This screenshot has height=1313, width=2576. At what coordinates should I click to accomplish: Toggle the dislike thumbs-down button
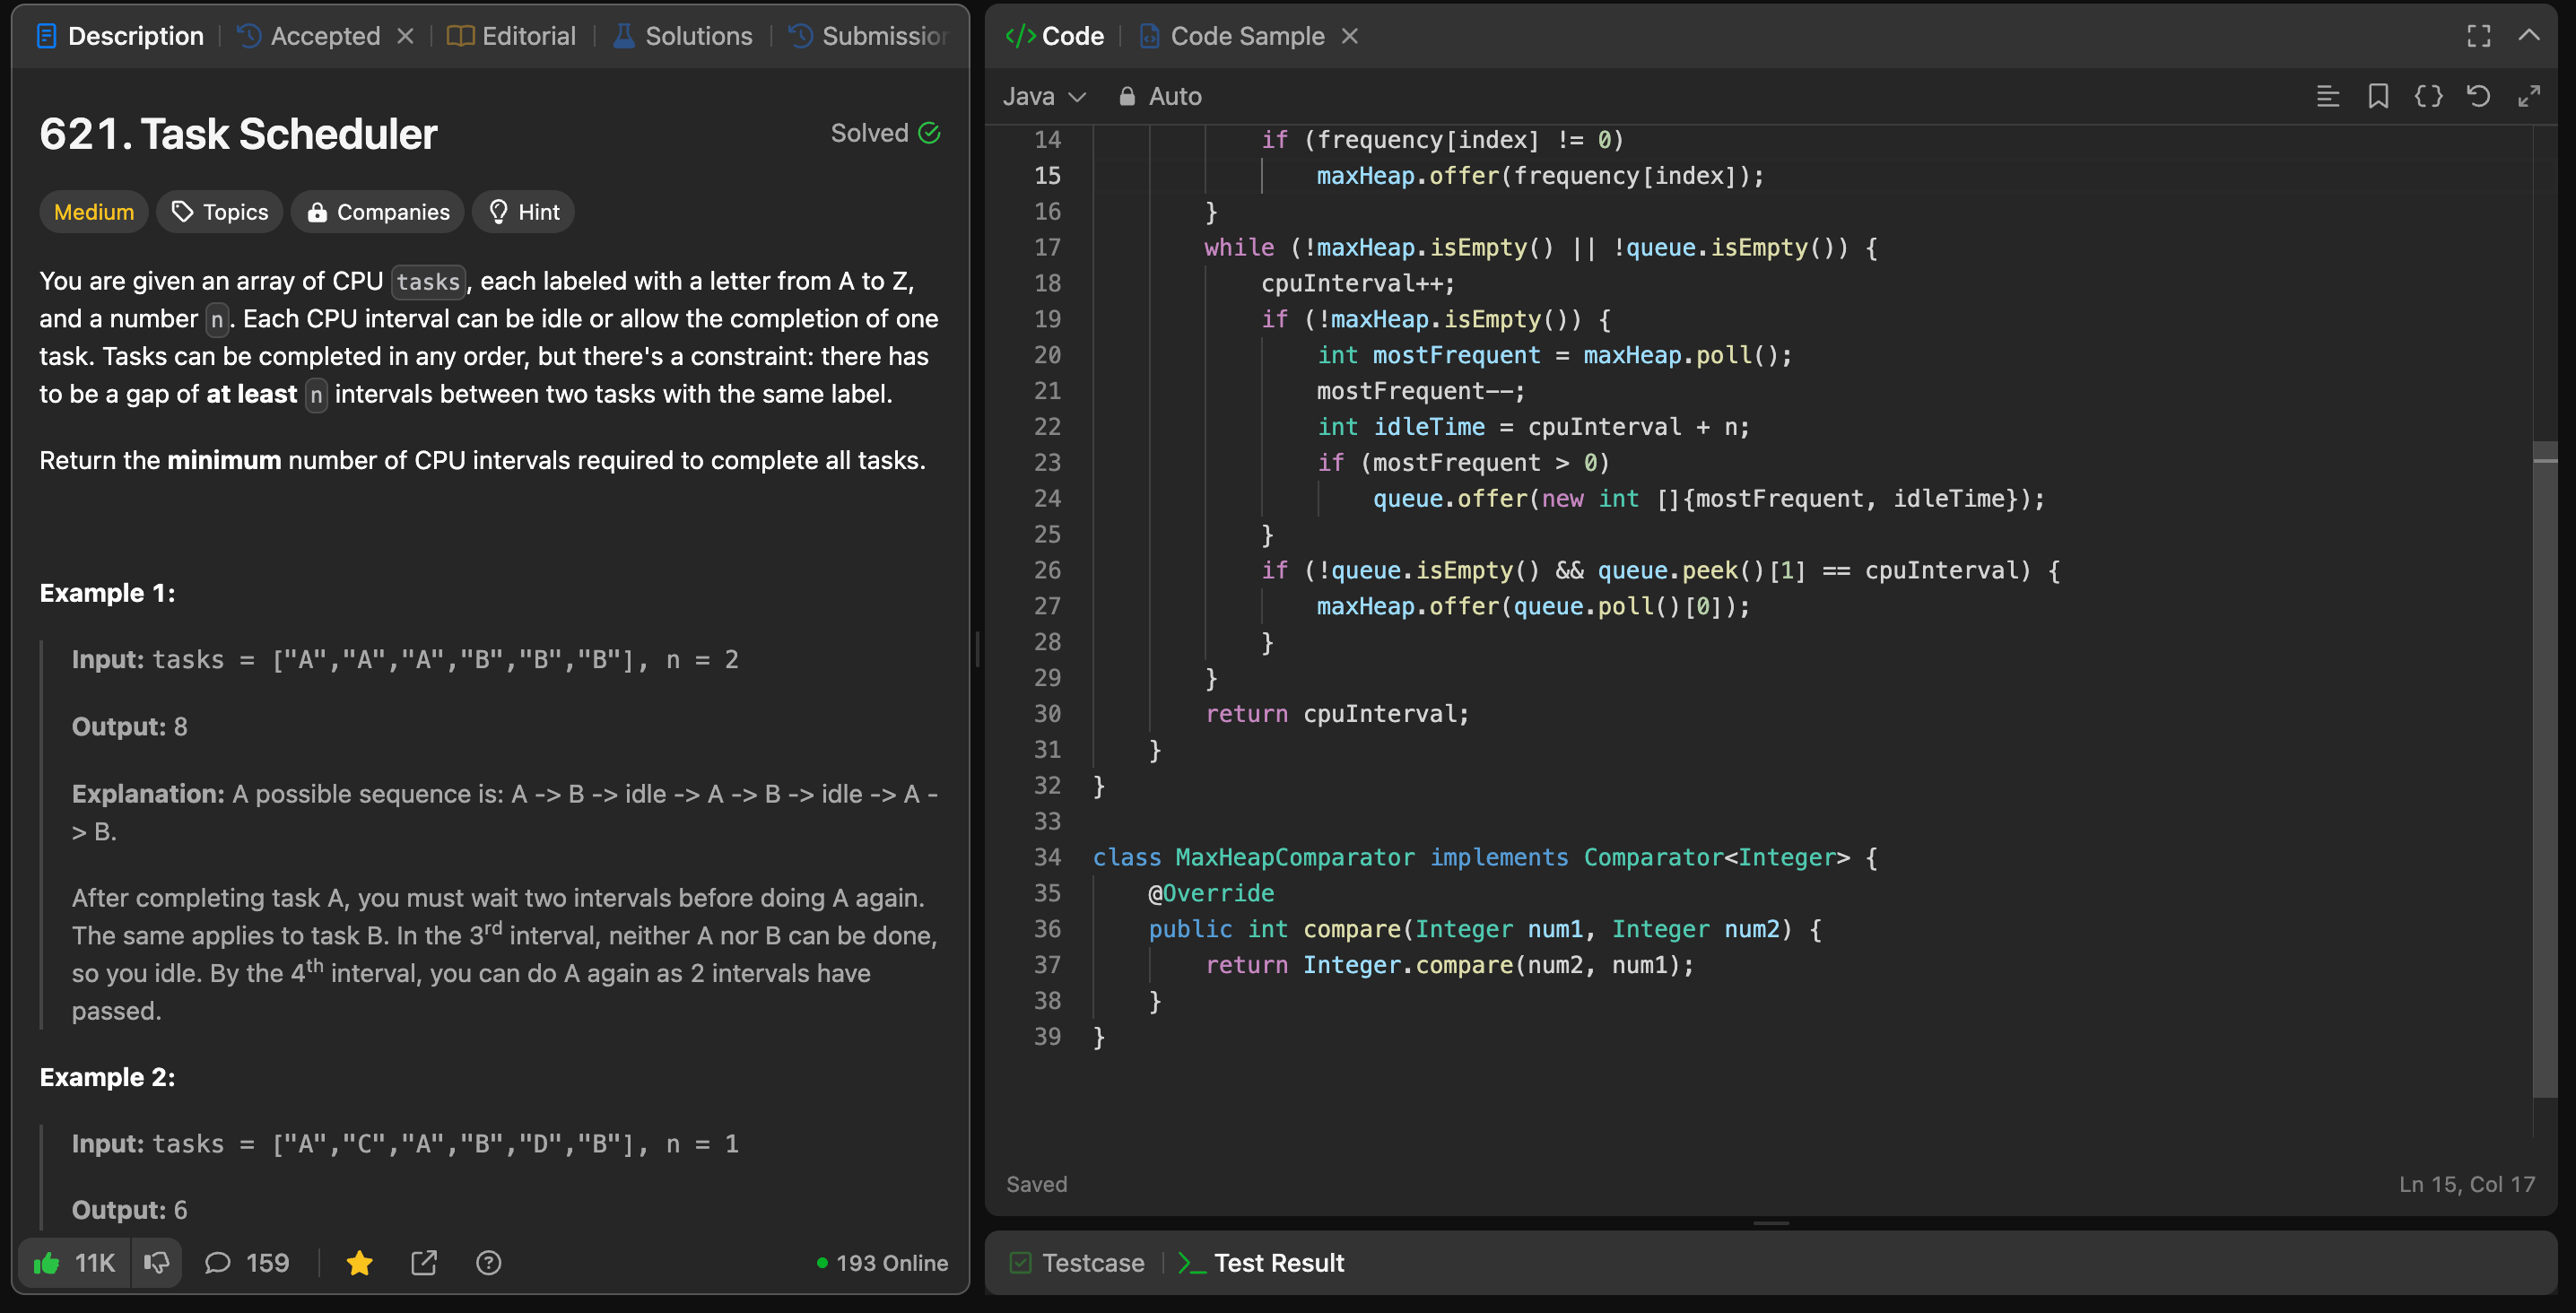156,1262
